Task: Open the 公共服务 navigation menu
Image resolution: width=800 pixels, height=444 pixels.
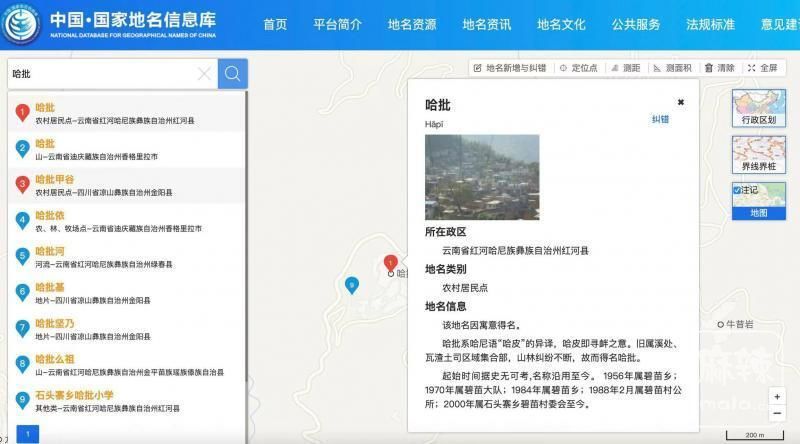Action: click(636, 25)
